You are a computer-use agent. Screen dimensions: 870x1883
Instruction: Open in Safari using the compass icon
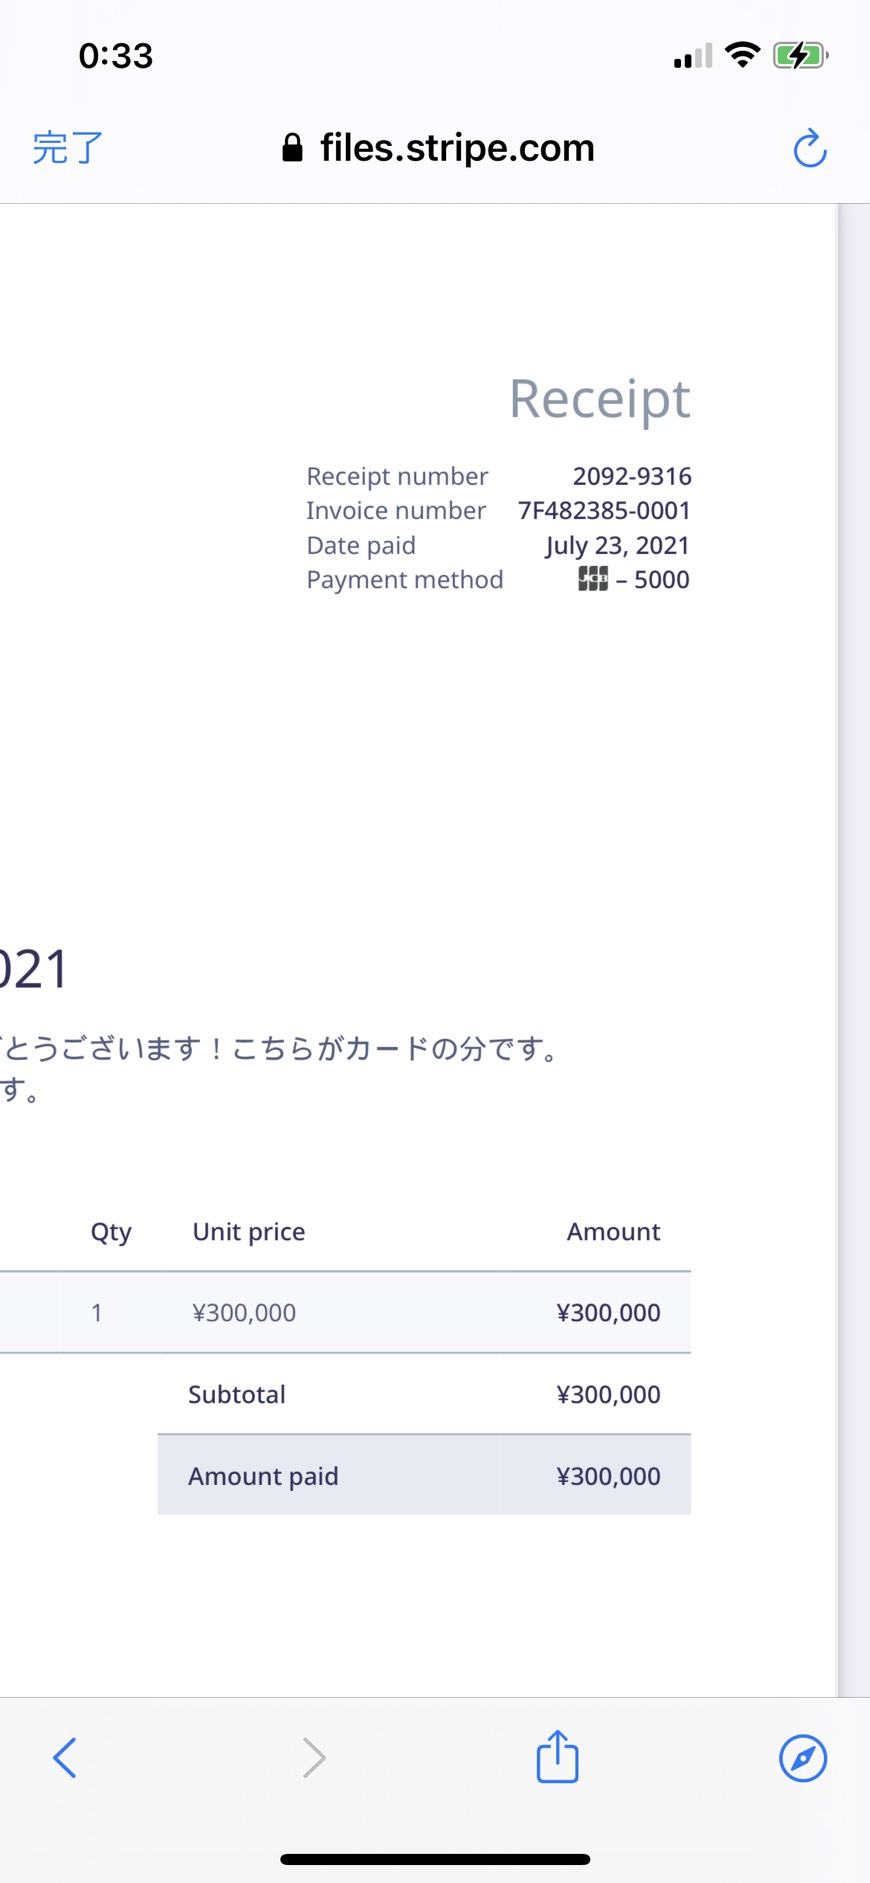[803, 1758]
